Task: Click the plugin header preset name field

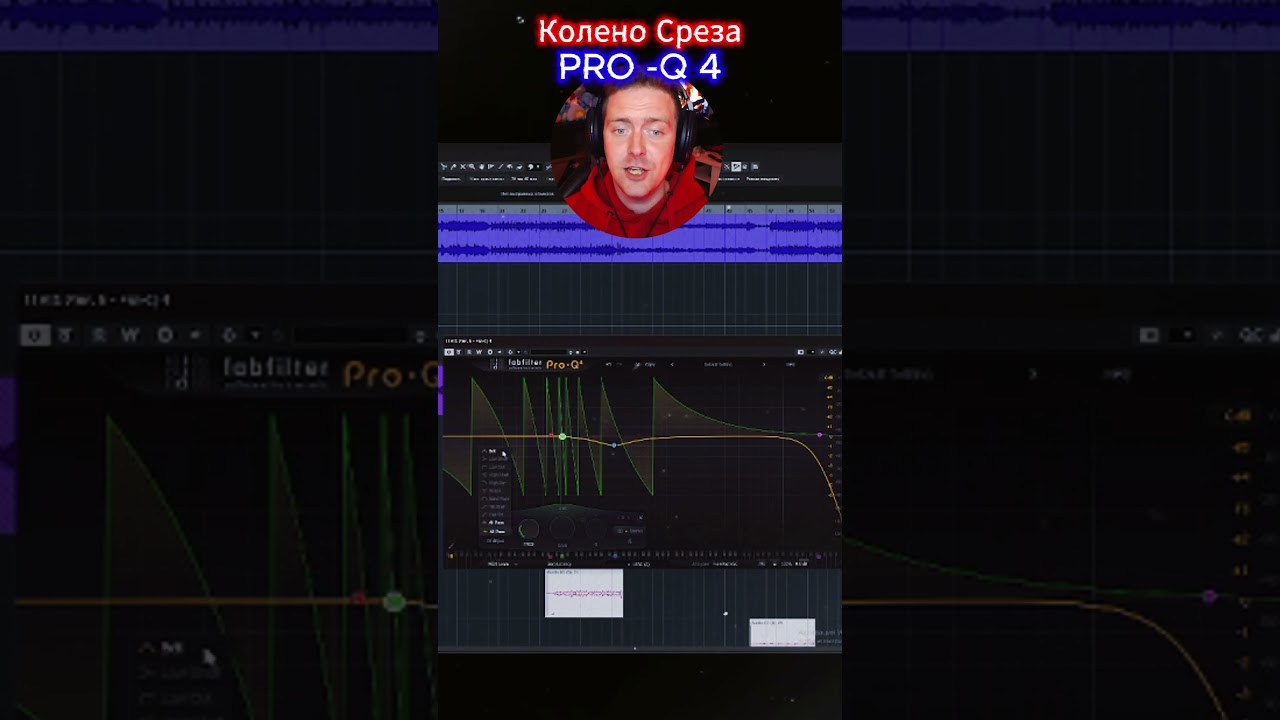Action: tap(549, 352)
